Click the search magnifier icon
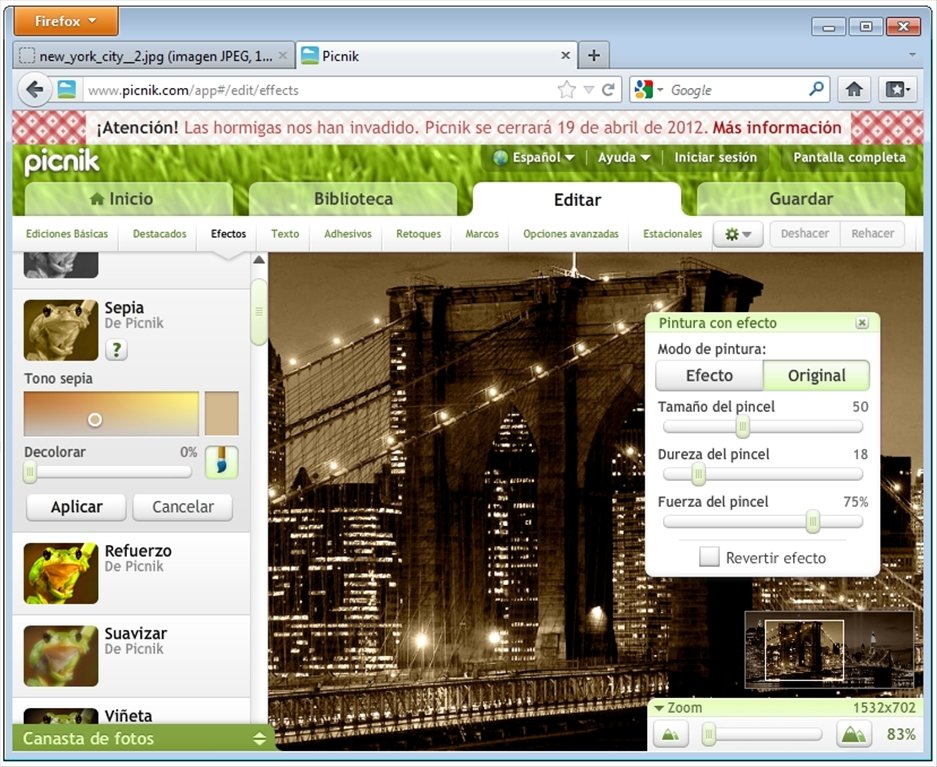The image size is (937, 767). pyautogui.click(x=816, y=89)
